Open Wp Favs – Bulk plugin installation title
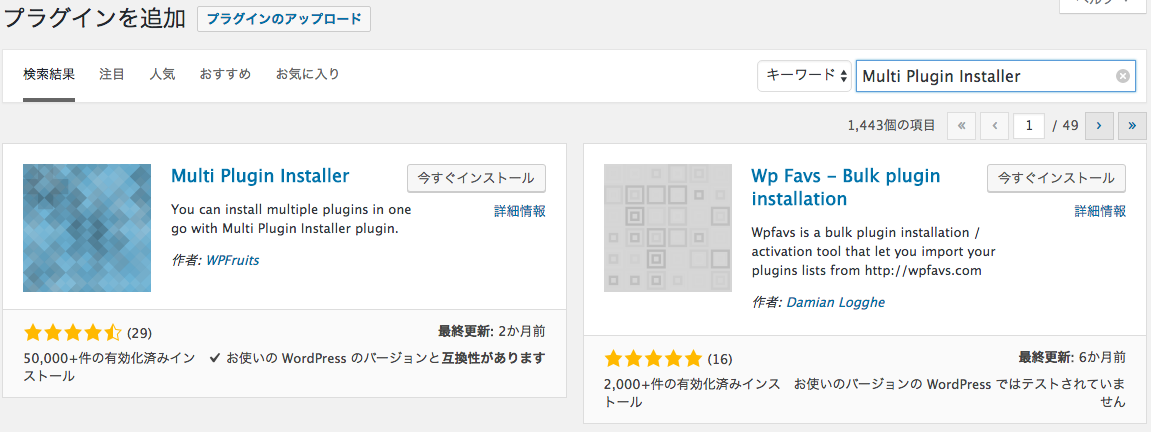 [846, 187]
